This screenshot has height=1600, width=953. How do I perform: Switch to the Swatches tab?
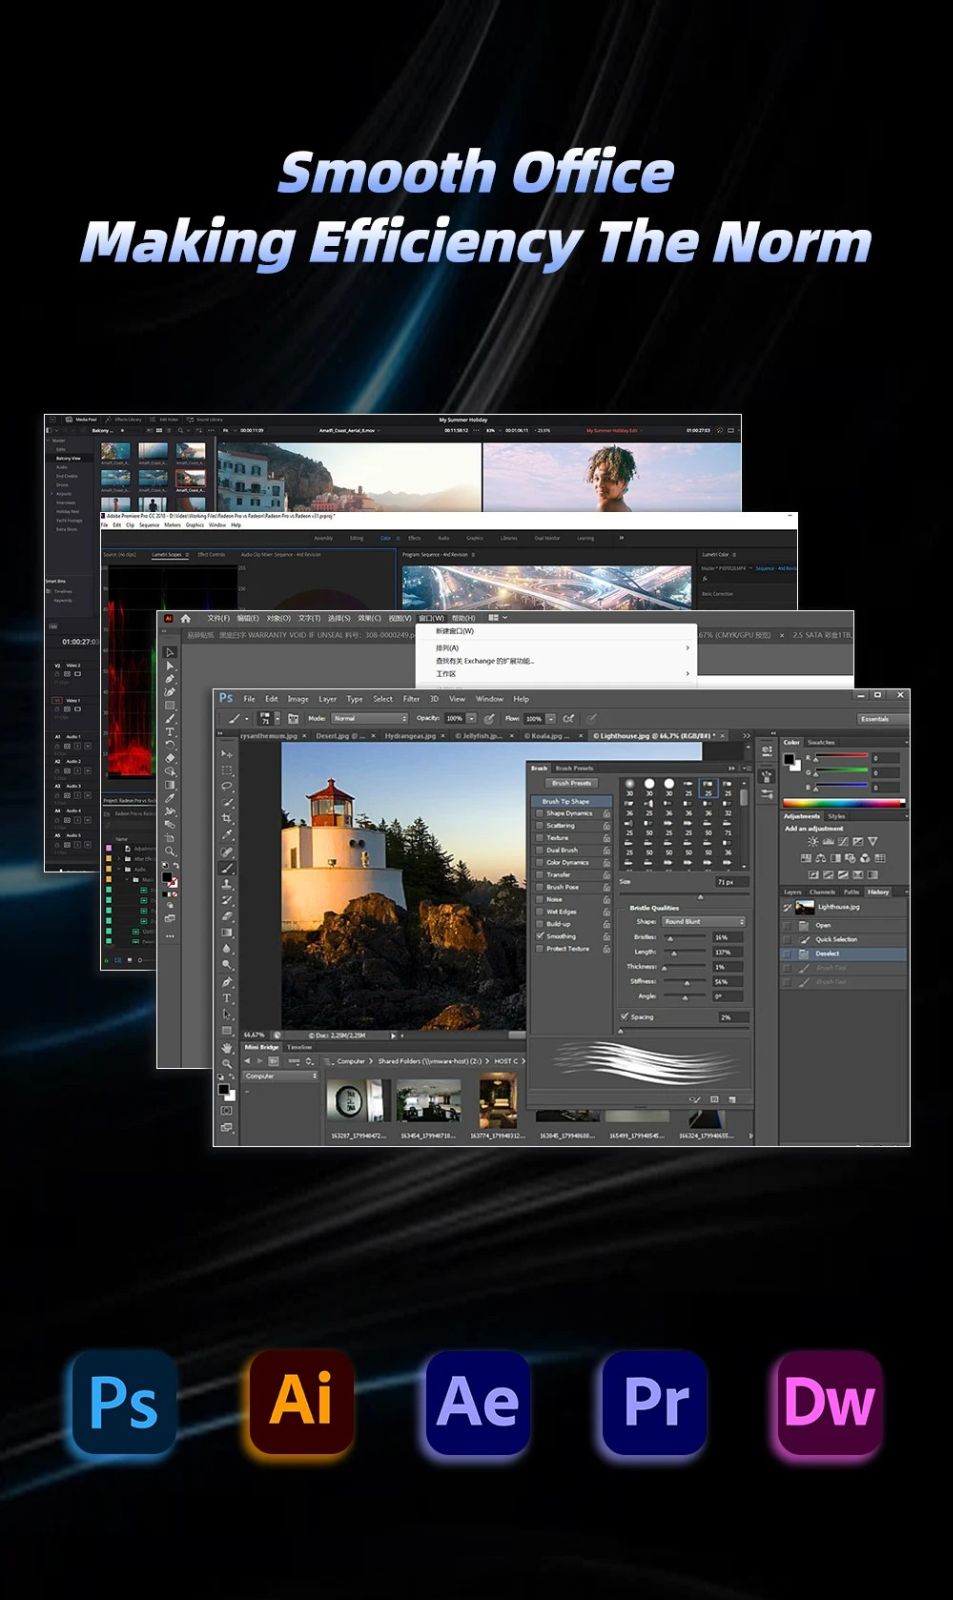click(x=821, y=742)
